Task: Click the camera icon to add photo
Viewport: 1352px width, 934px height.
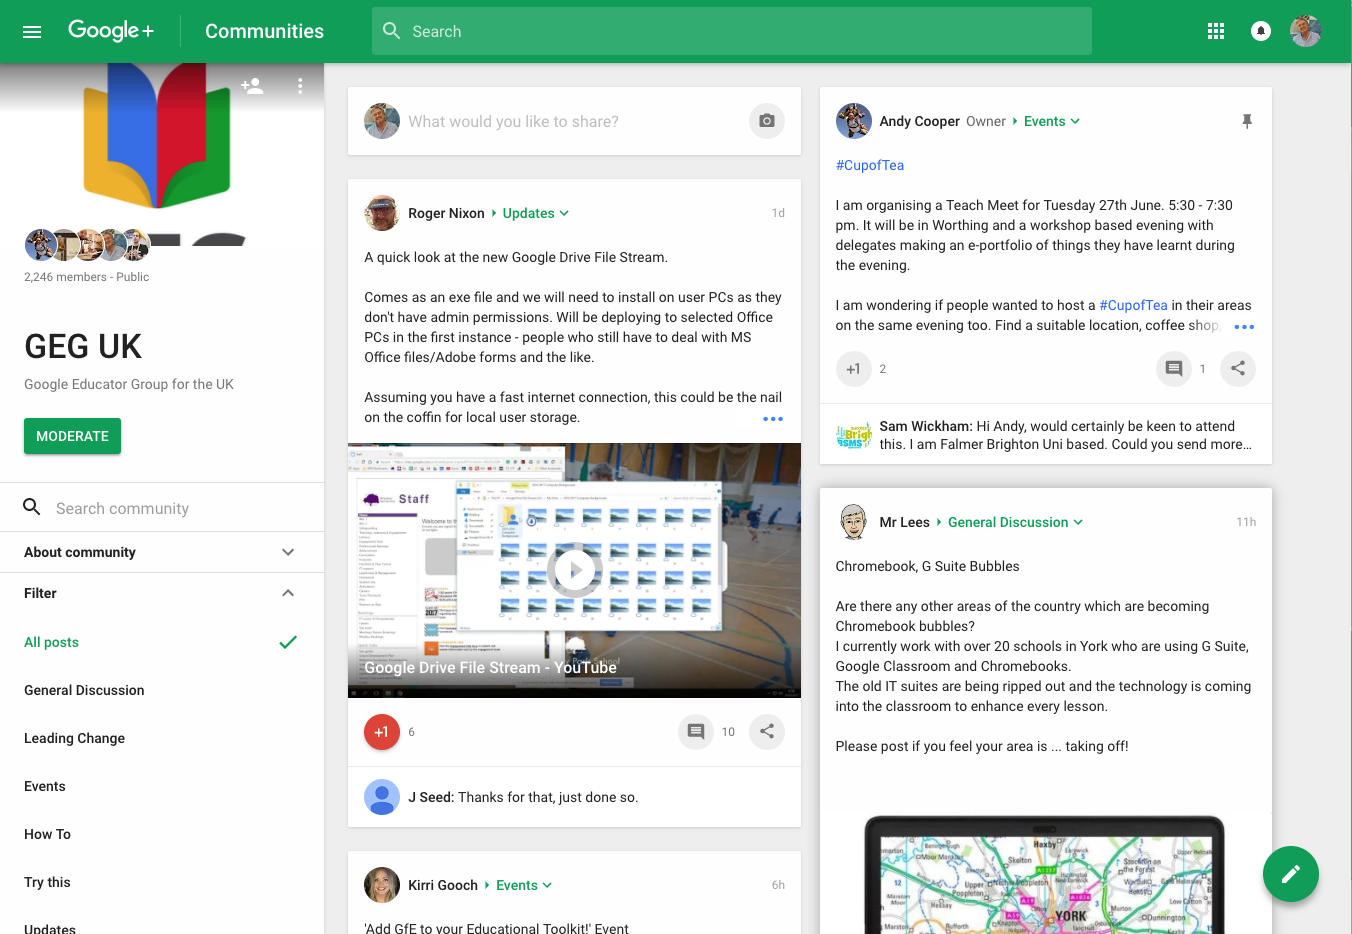Action: pos(767,121)
